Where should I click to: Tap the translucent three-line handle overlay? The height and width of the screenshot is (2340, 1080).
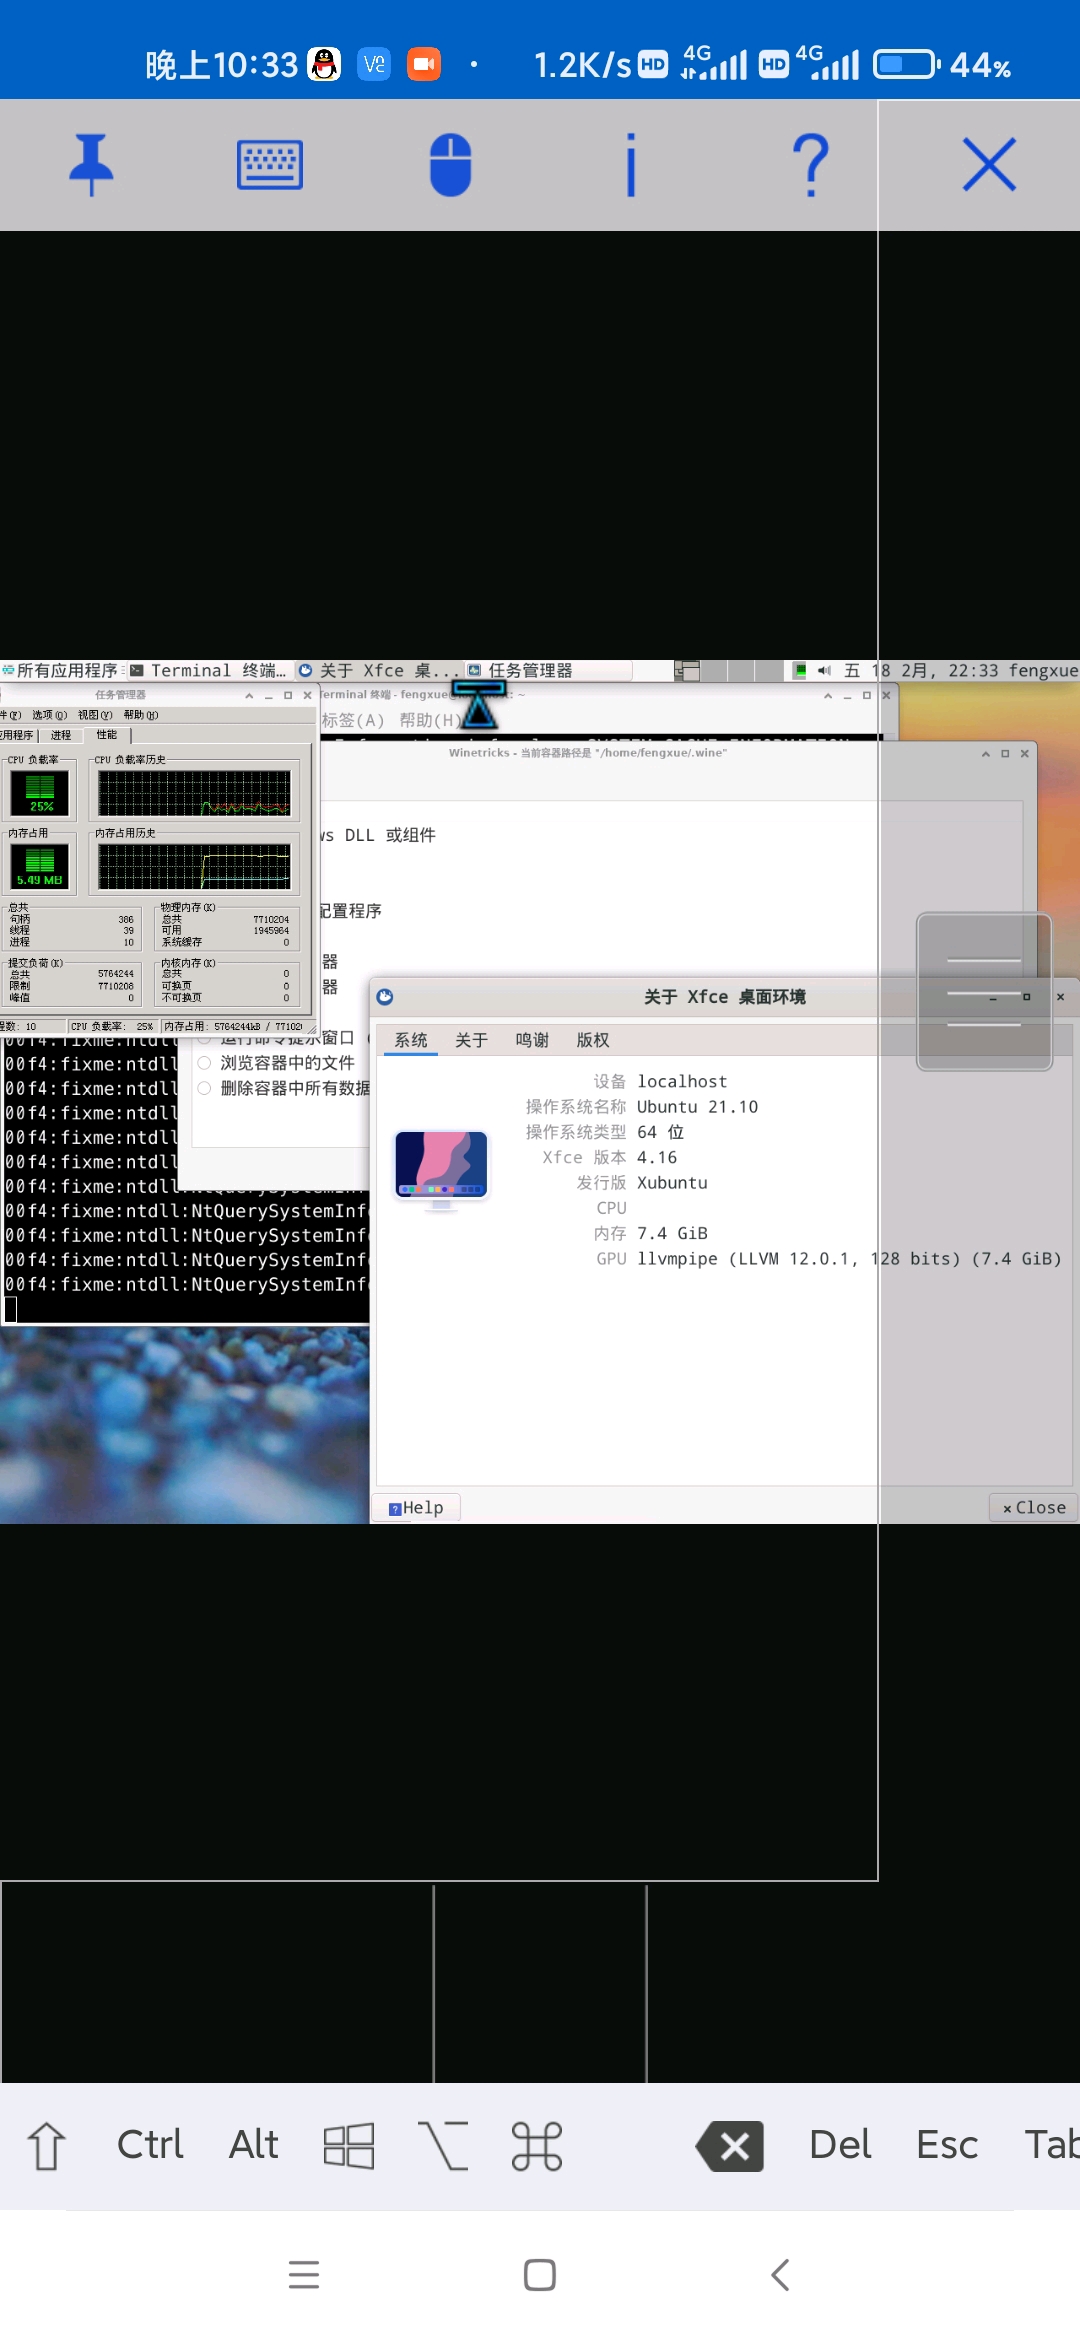click(x=984, y=992)
